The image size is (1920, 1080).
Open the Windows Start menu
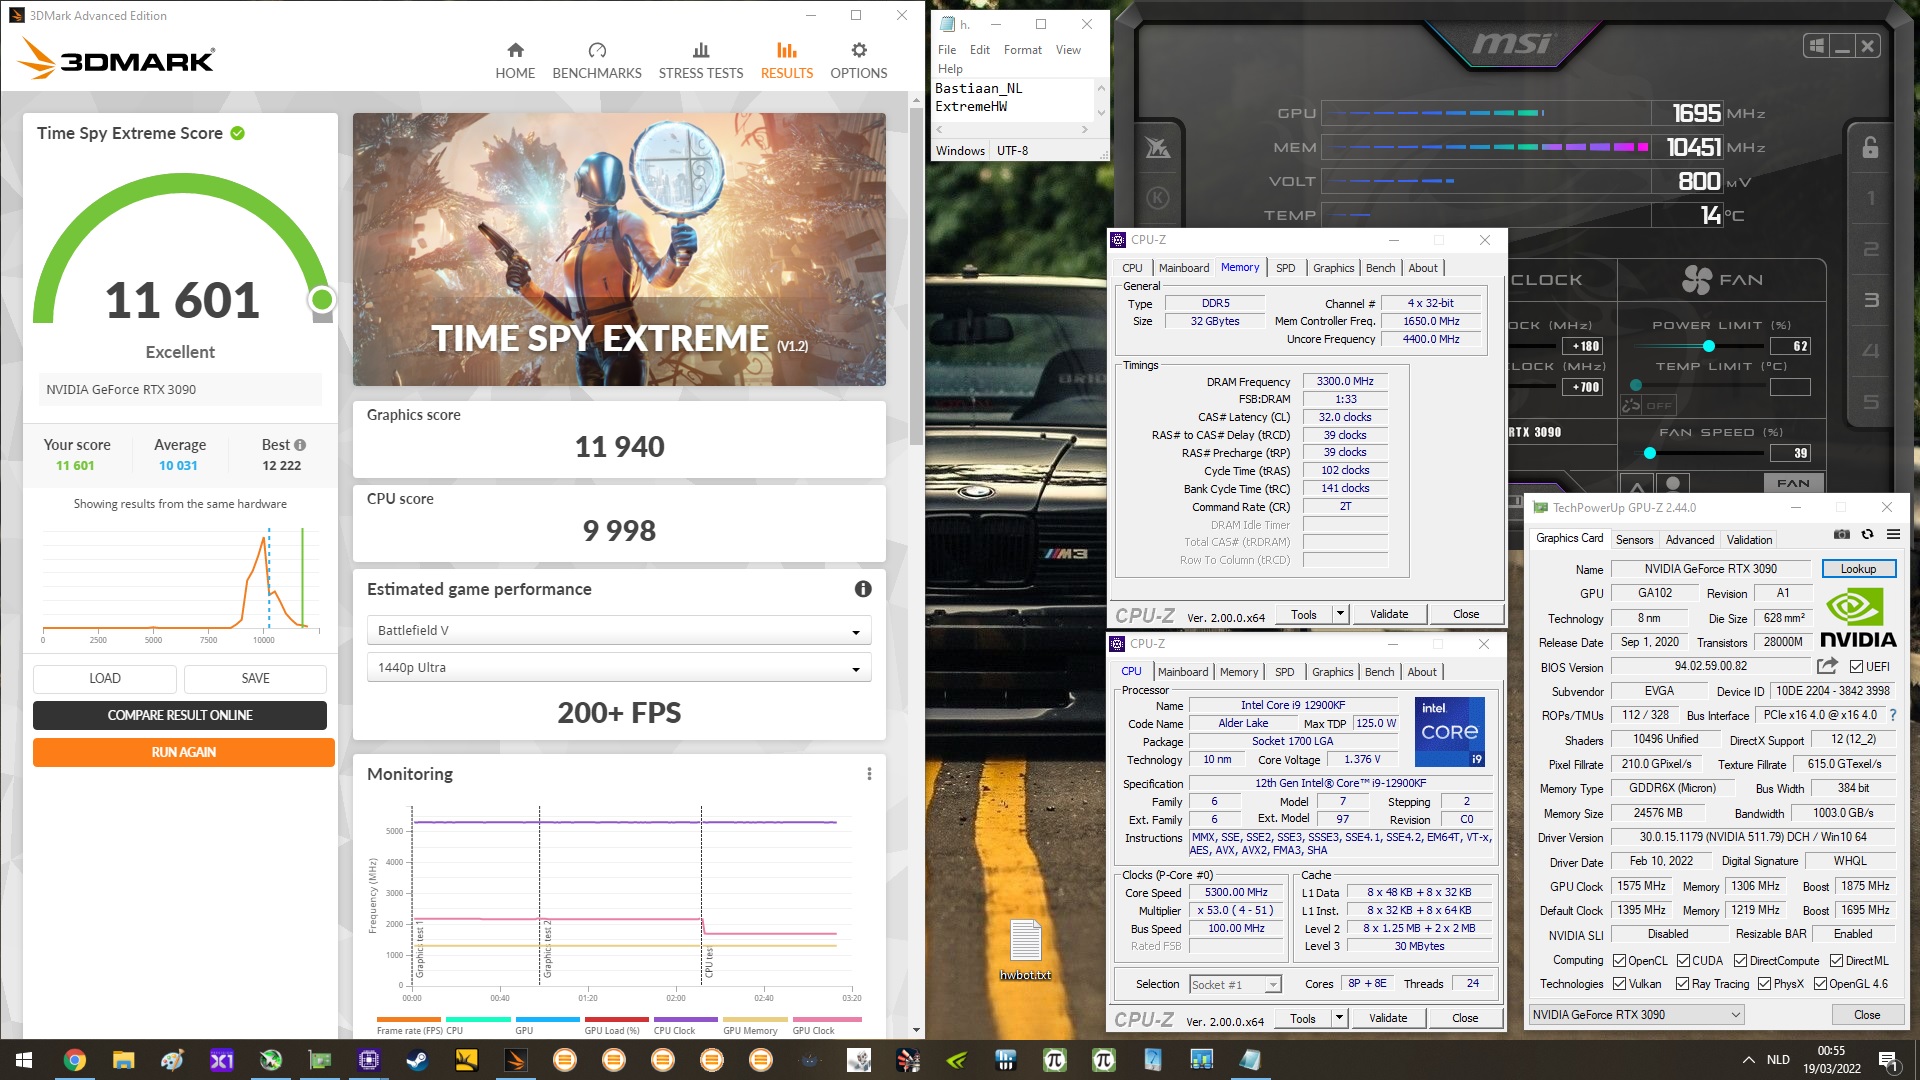24,1060
